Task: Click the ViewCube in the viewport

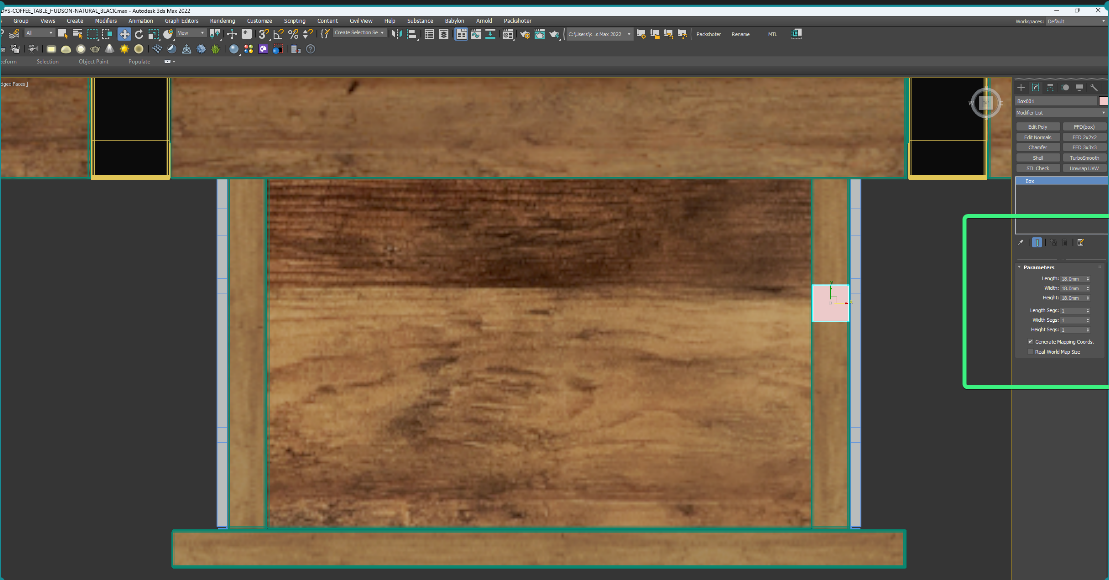Action: coord(985,102)
